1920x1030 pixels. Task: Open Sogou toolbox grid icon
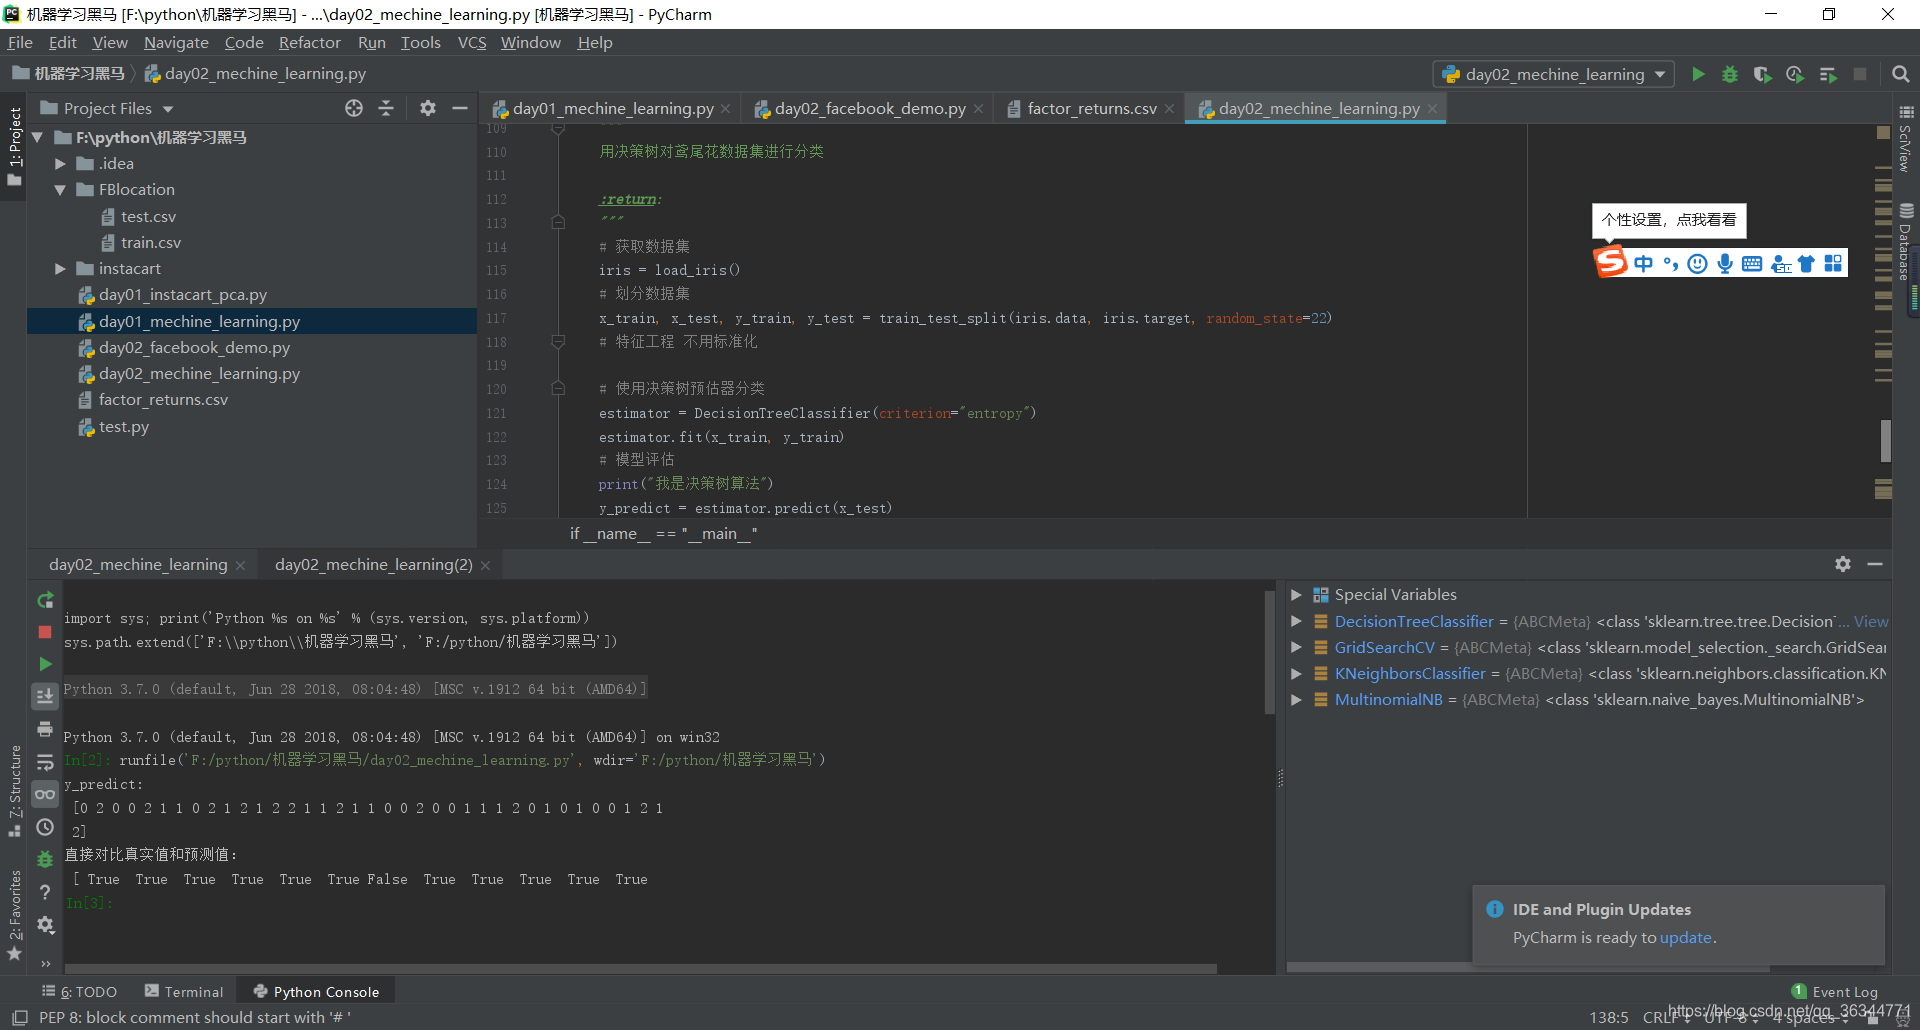[x=1833, y=263]
